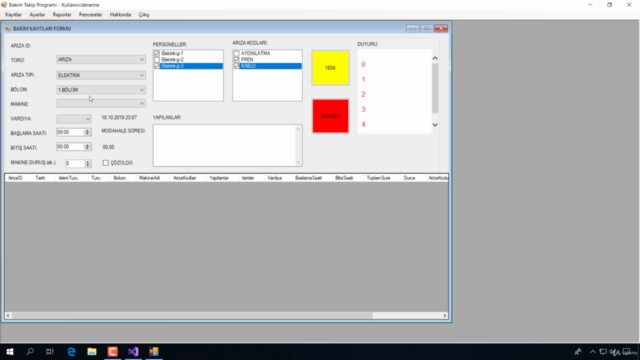Screen dimensions: 640x360
Task: Click BİTİŞ SAATİ time field
Action: tap(70, 147)
